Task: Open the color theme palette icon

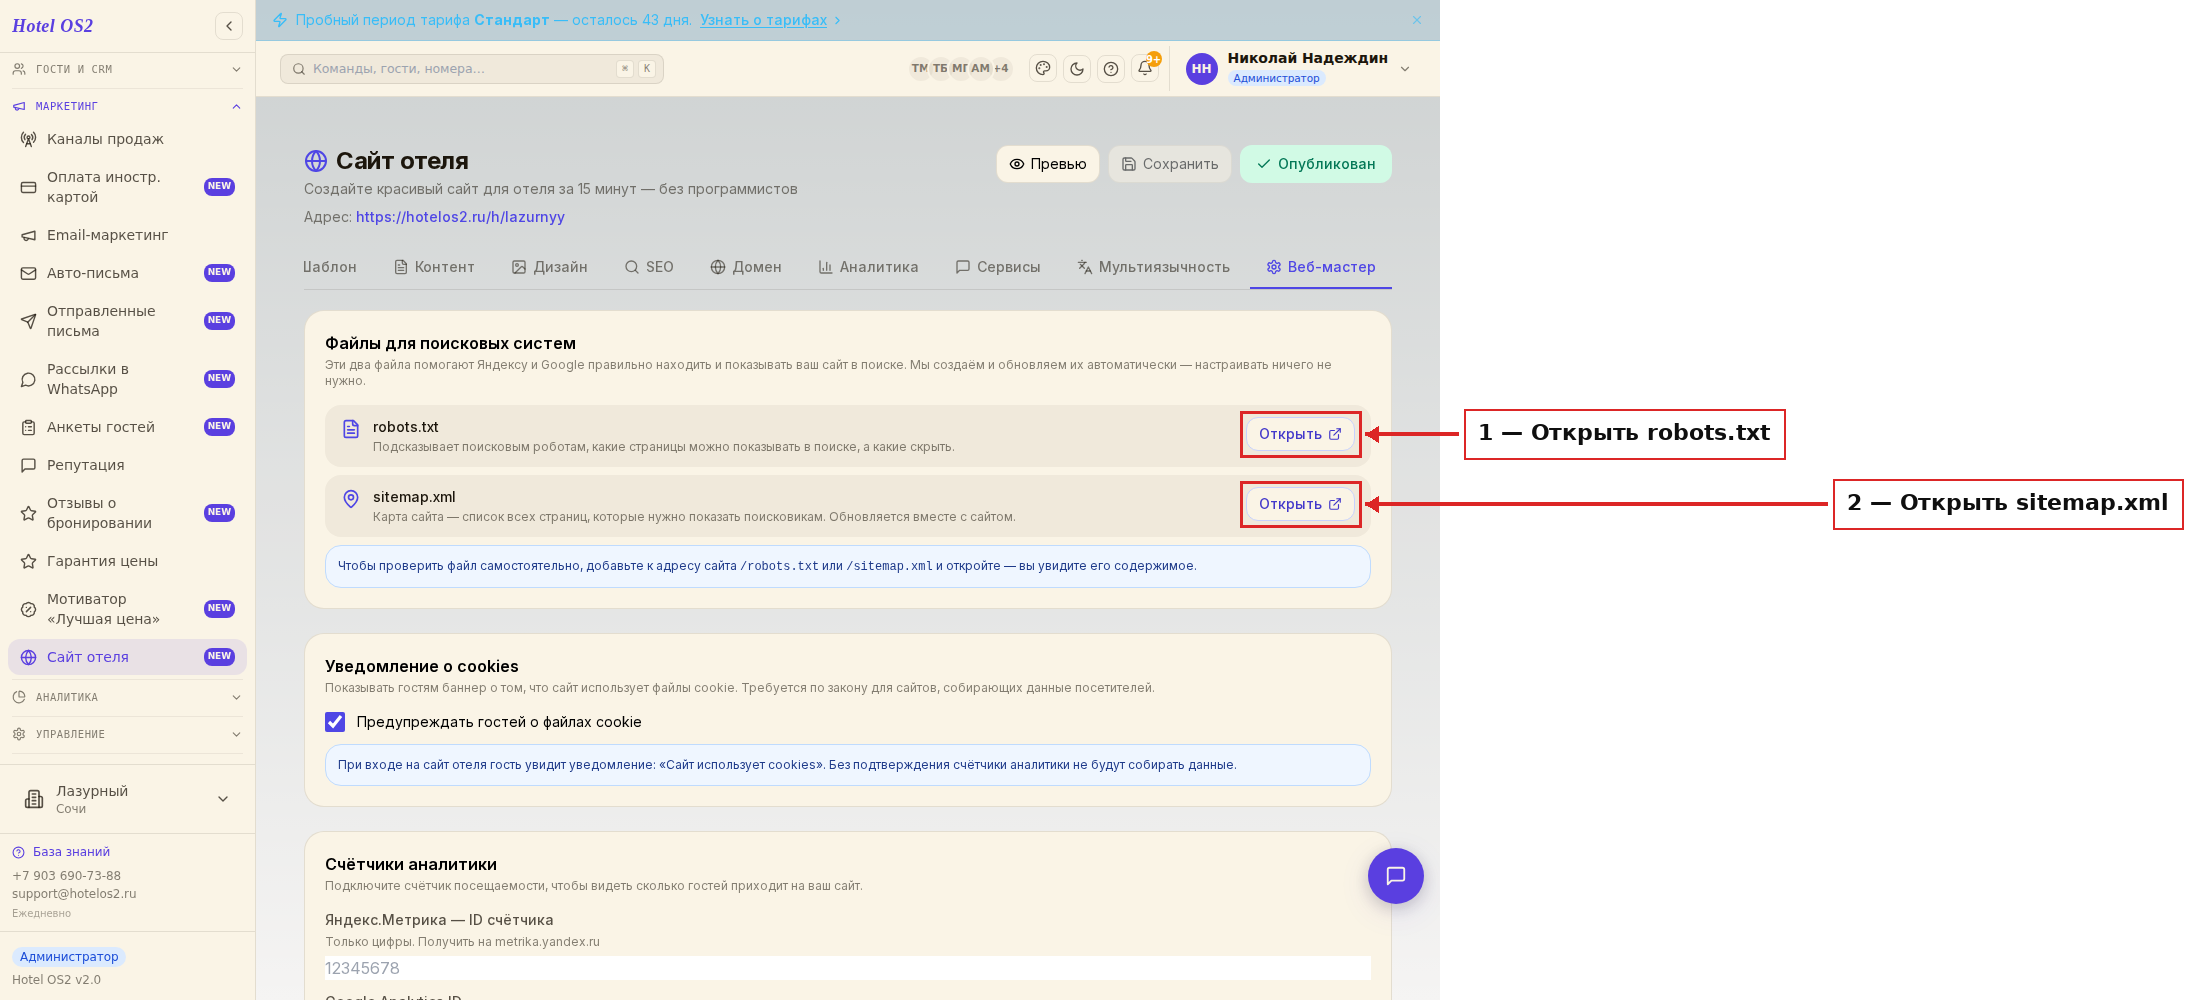Action: coord(1043,68)
